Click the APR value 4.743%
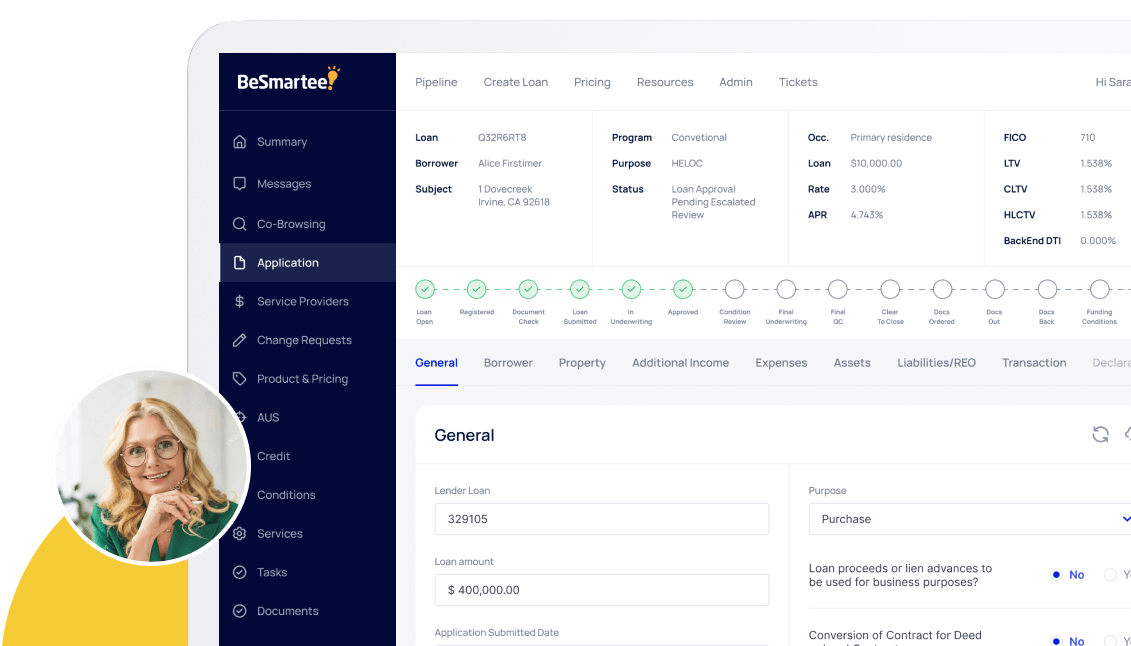The image size is (1131, 646). (866, 215)
